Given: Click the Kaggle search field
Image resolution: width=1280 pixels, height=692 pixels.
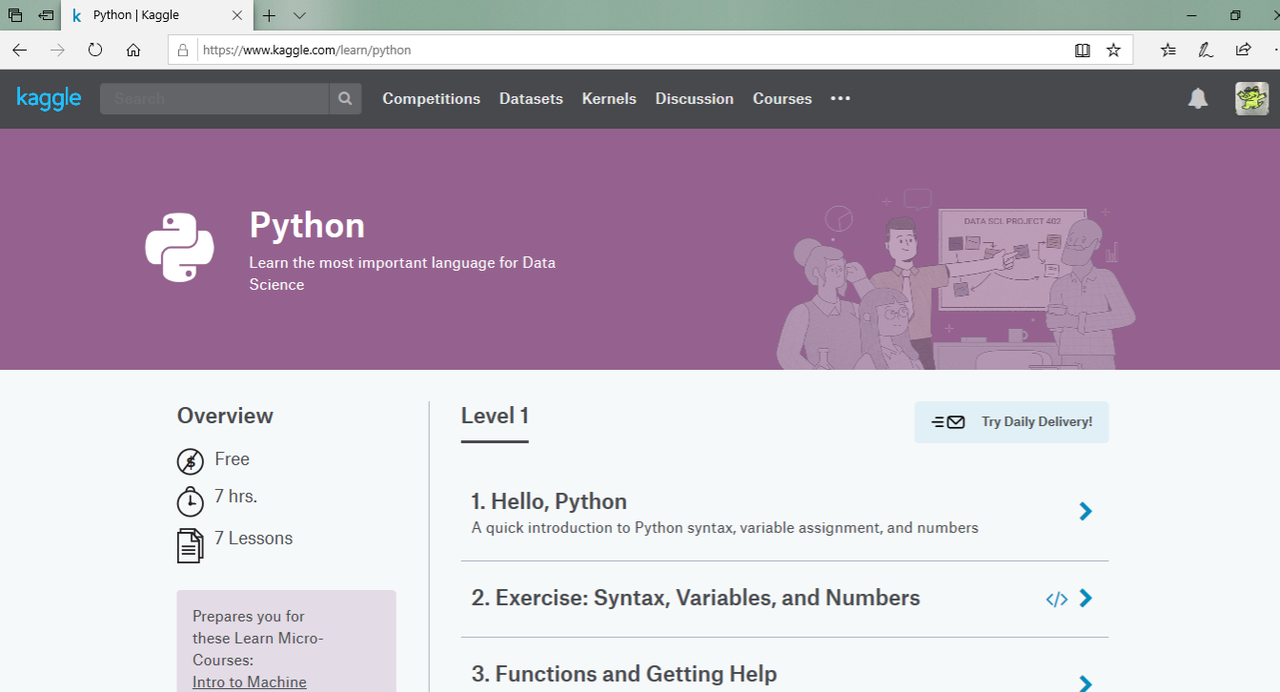Looking at the screenshot, I should 214,99.
